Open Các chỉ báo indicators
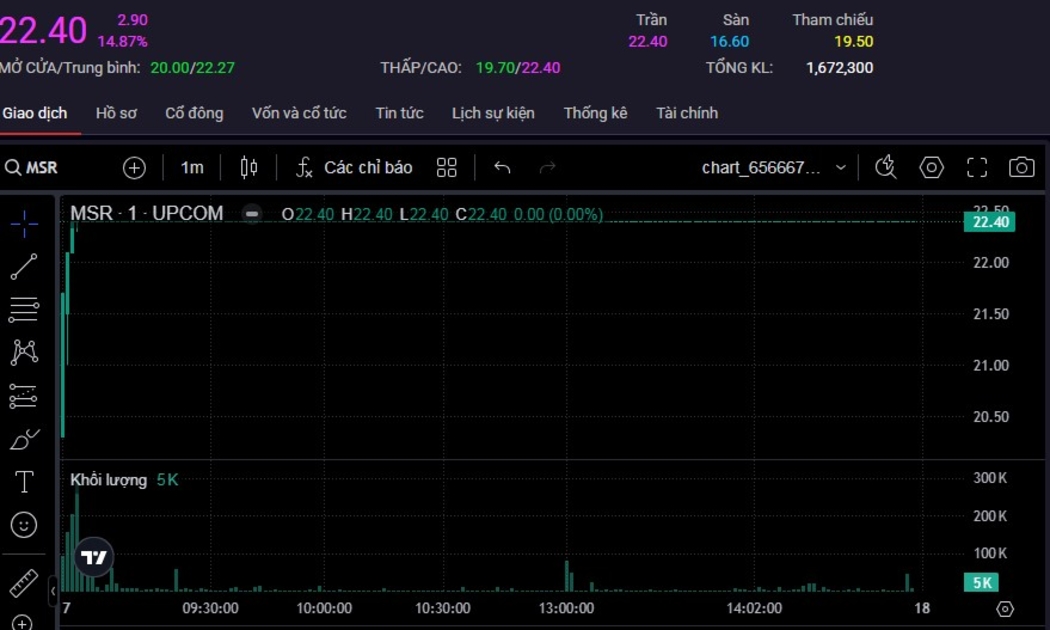 tap(355, 168)
